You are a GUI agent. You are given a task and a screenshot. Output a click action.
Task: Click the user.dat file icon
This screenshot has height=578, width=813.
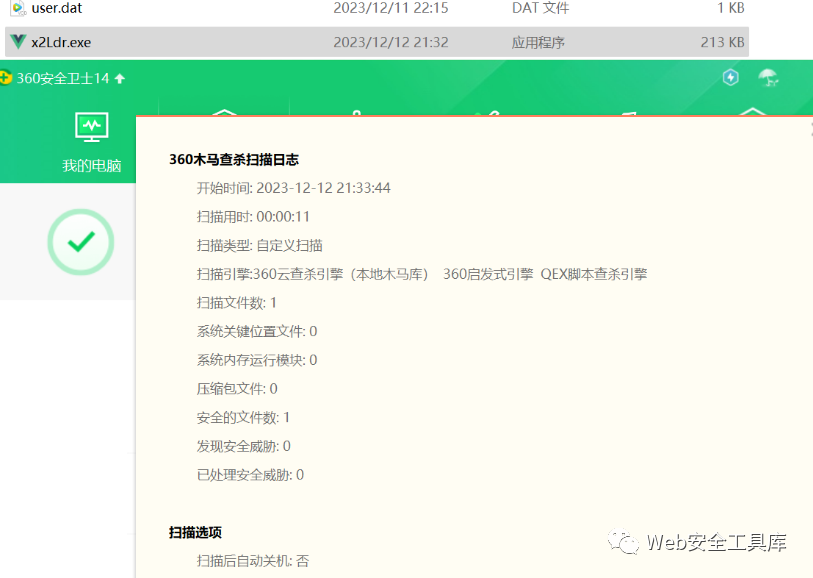18,7
